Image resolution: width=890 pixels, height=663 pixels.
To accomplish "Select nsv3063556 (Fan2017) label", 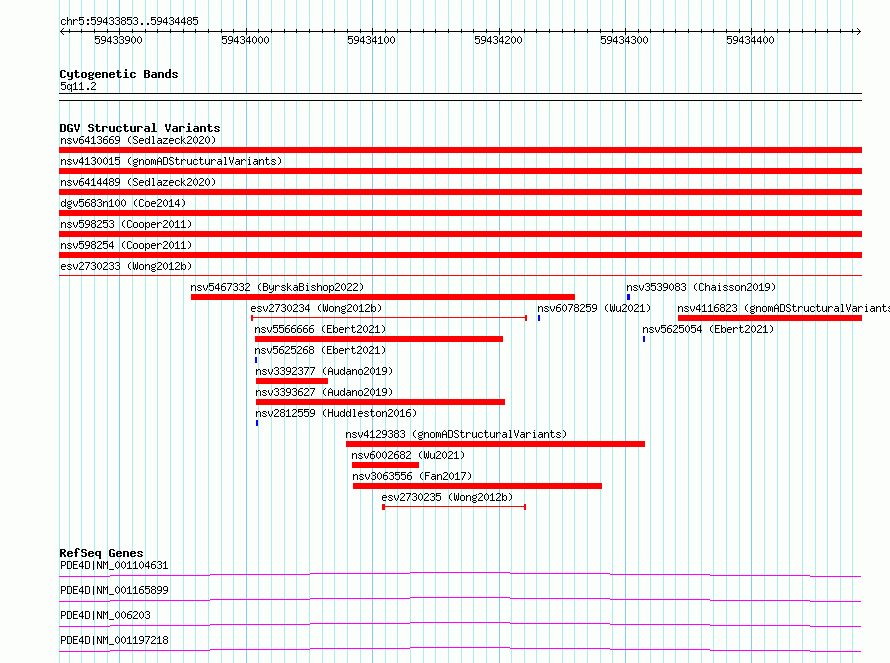I will click(x=412, y=476).
